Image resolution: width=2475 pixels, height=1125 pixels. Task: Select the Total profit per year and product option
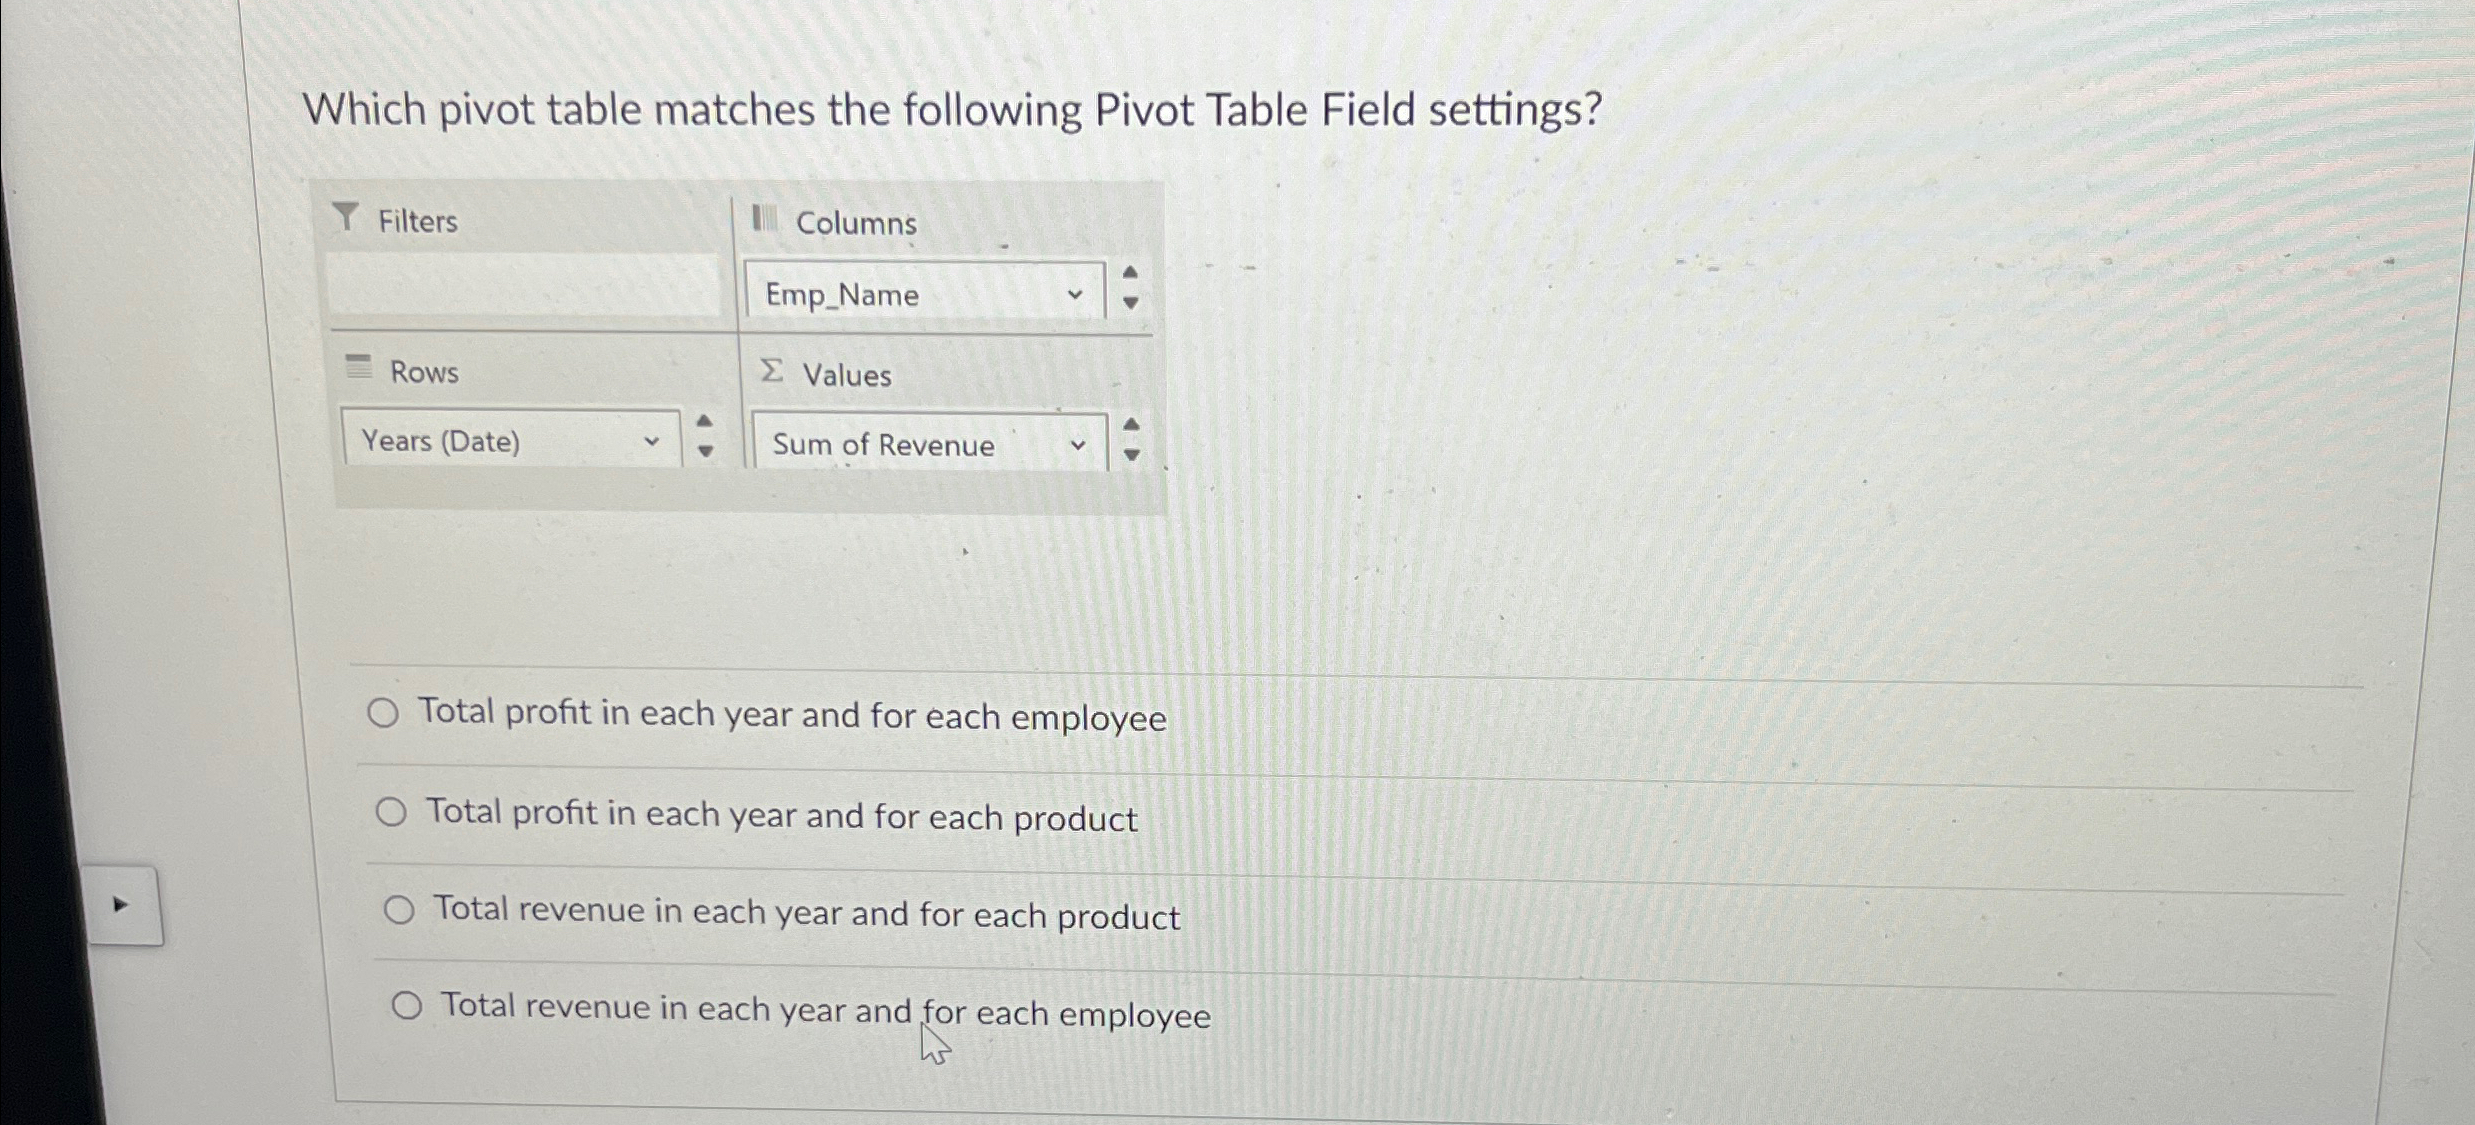click(392, 812)
